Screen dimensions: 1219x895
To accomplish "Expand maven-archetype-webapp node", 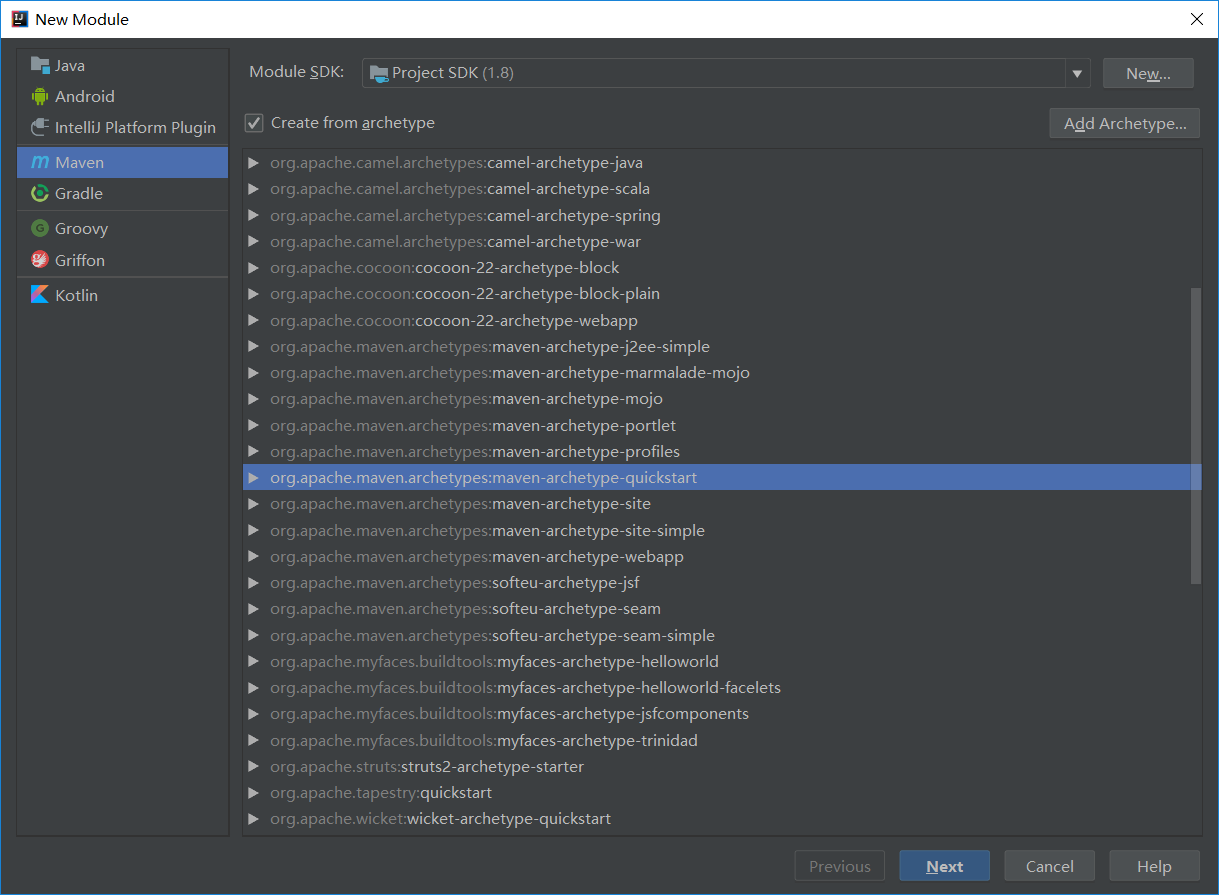I will (253, 557).
